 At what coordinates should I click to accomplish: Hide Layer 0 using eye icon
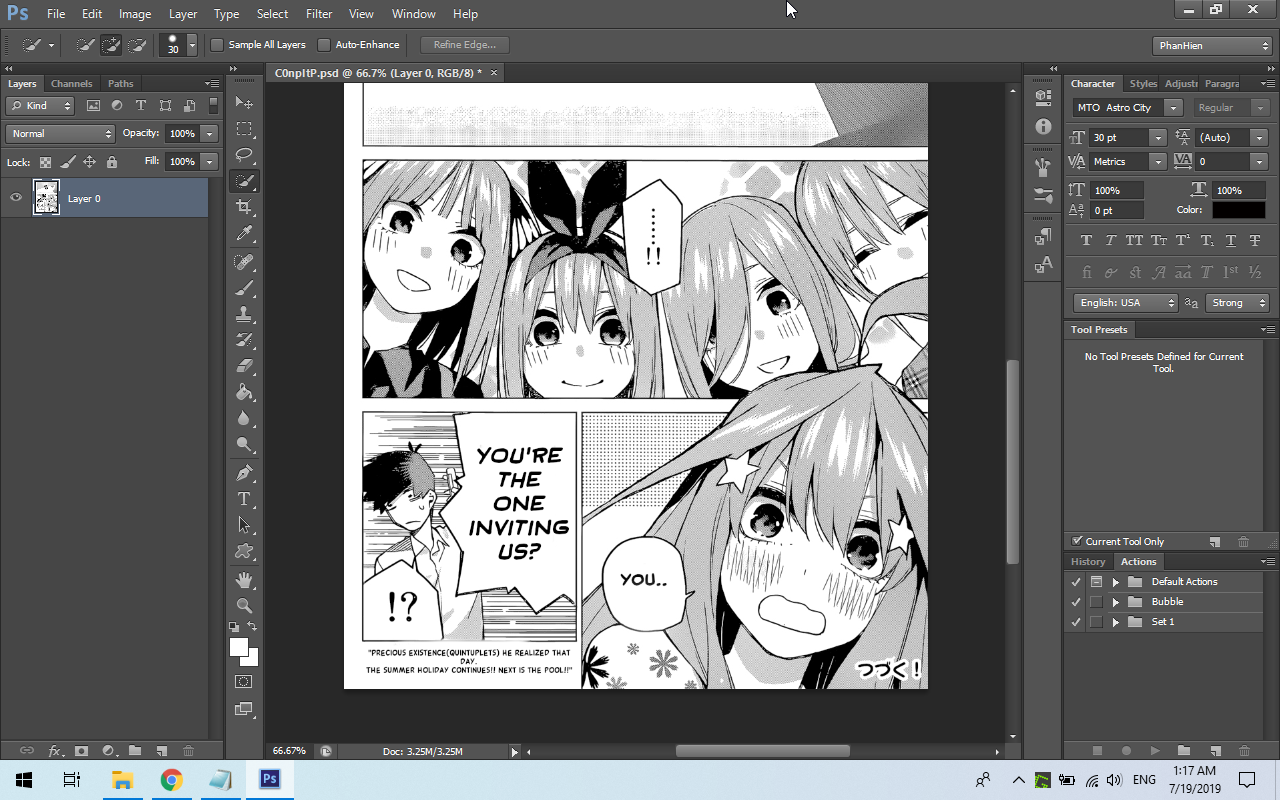(15, 198)
